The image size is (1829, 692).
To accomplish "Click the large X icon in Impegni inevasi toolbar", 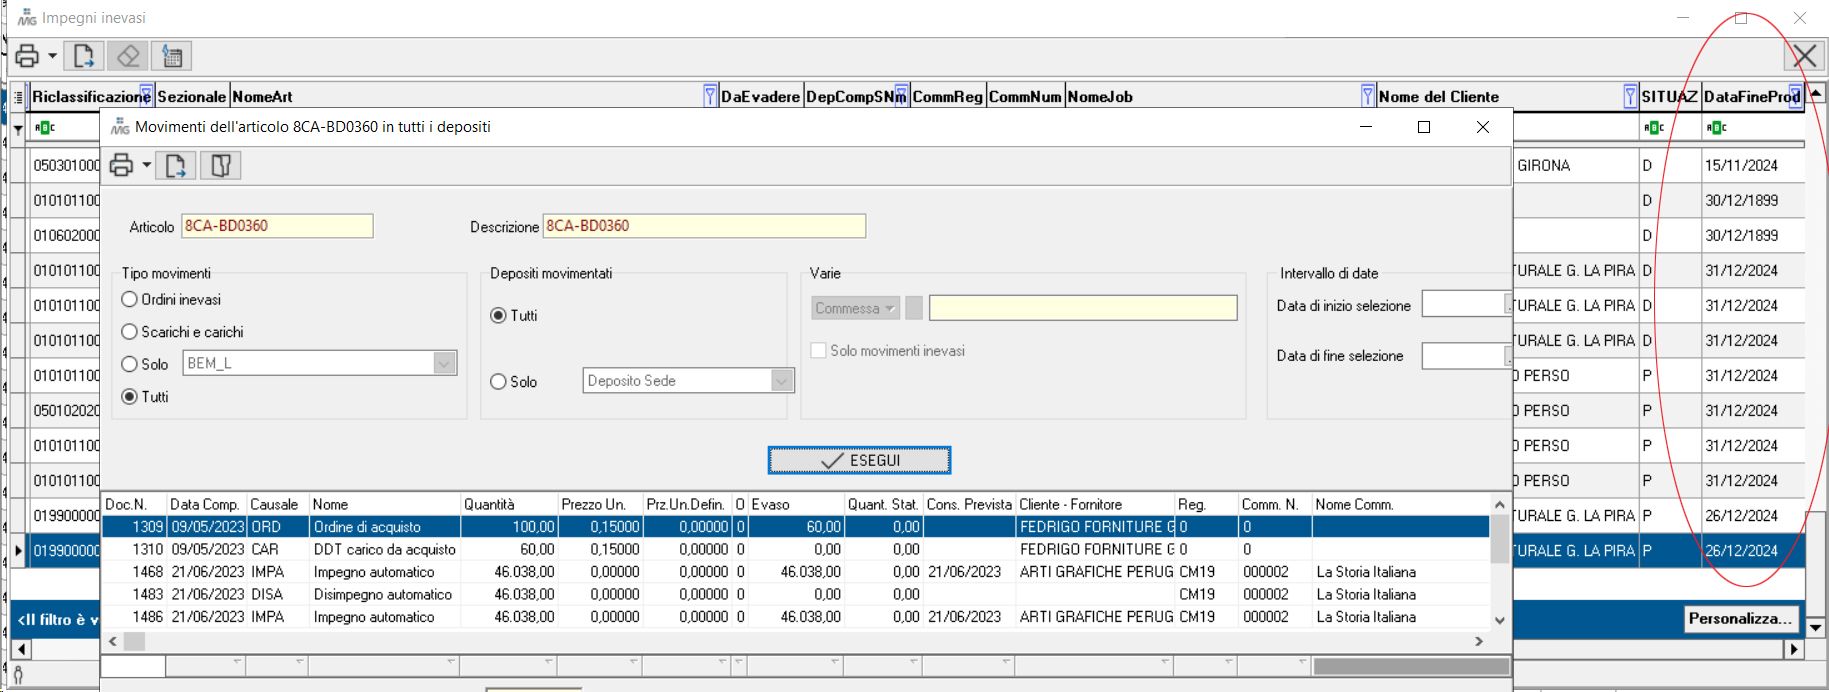I will (x=1805, y=56).
